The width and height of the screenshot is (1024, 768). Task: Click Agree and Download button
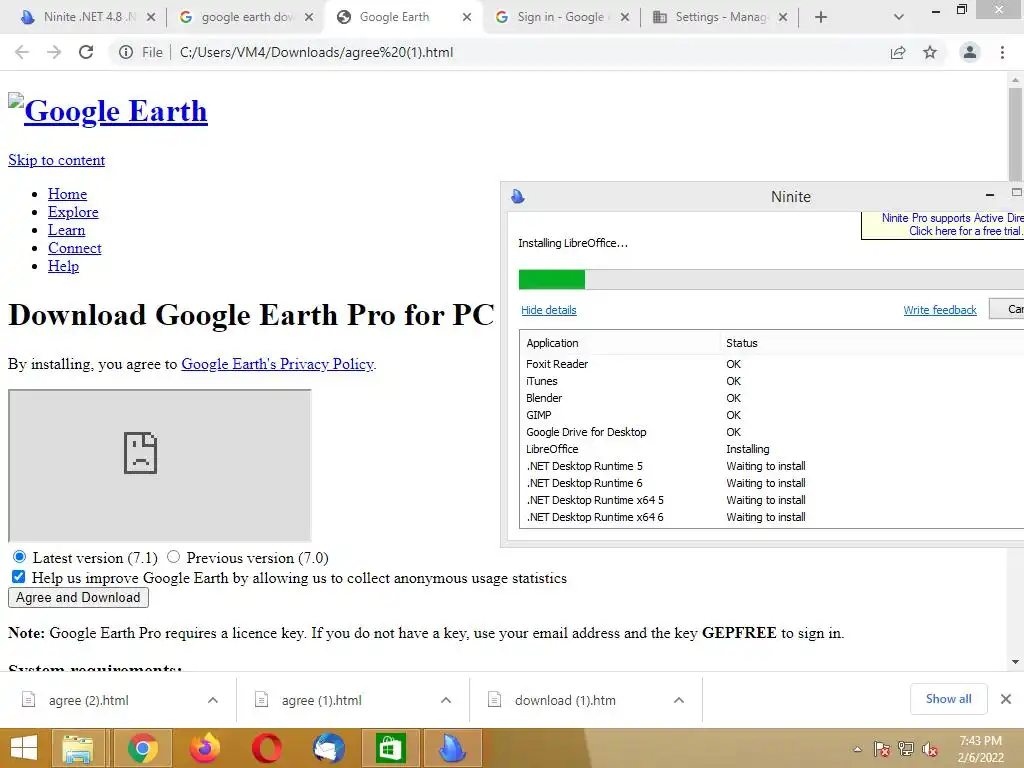coord(78,598)
